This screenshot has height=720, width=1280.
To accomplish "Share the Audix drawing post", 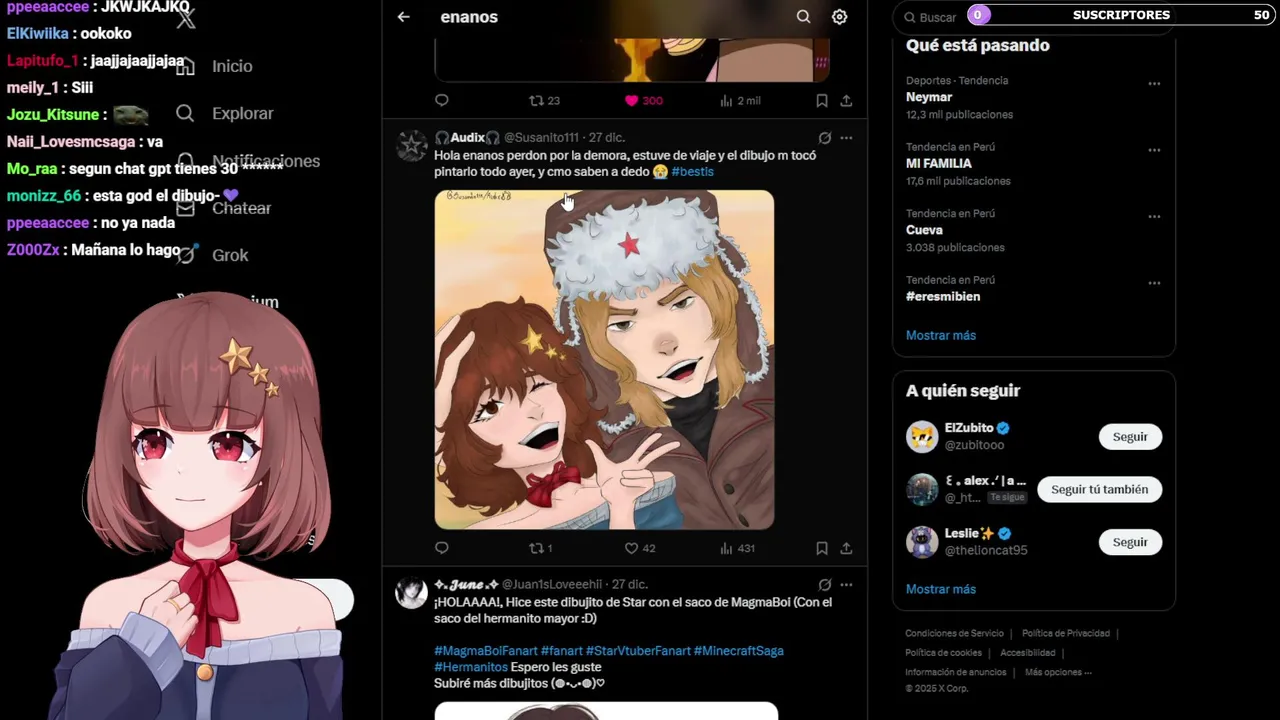I will (x=846, y=548).
